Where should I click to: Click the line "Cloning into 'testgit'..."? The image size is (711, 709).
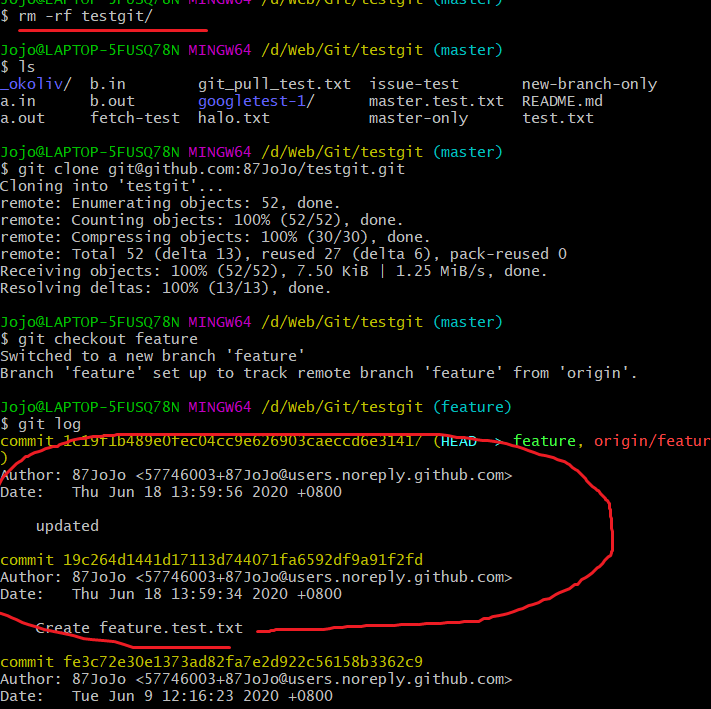[x=112, y=186]
